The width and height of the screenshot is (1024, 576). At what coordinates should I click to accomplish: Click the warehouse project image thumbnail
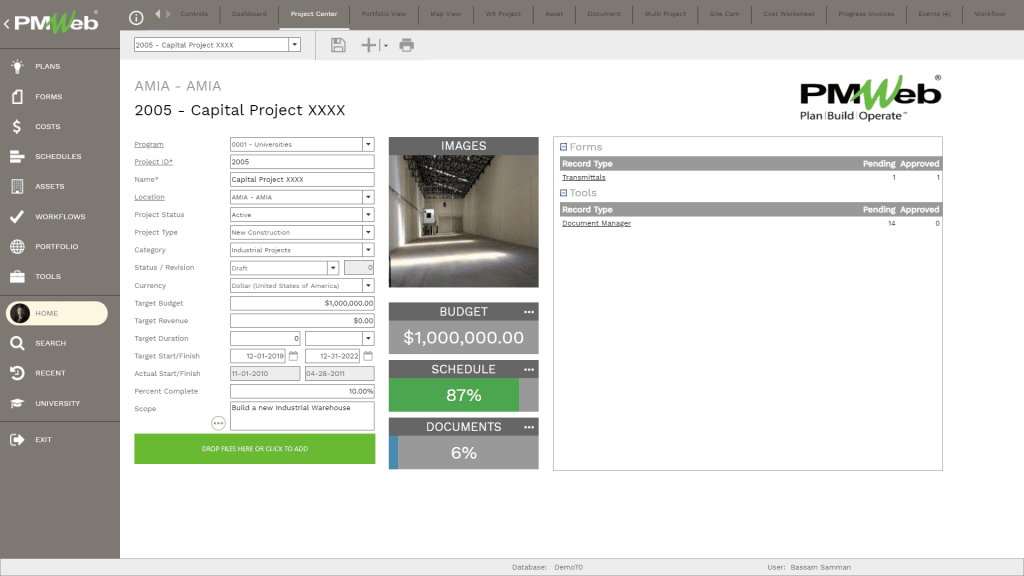[463, 221]
